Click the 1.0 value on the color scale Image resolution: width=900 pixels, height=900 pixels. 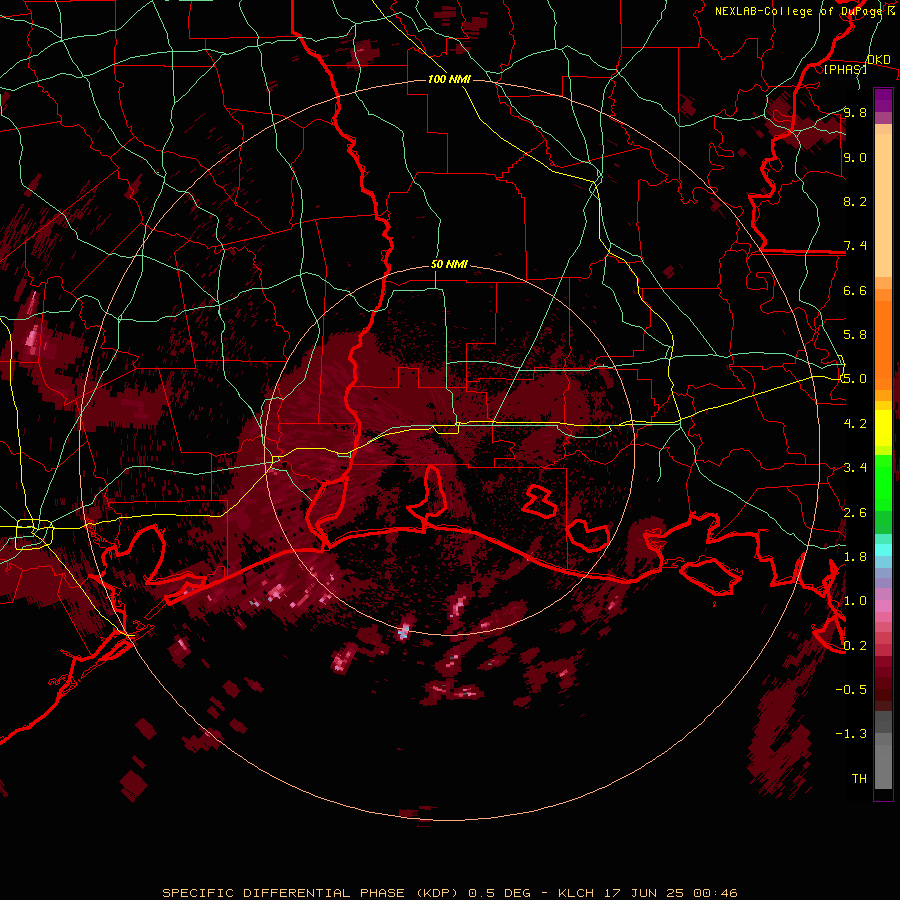pyautogui.click(x=855, y=601)
